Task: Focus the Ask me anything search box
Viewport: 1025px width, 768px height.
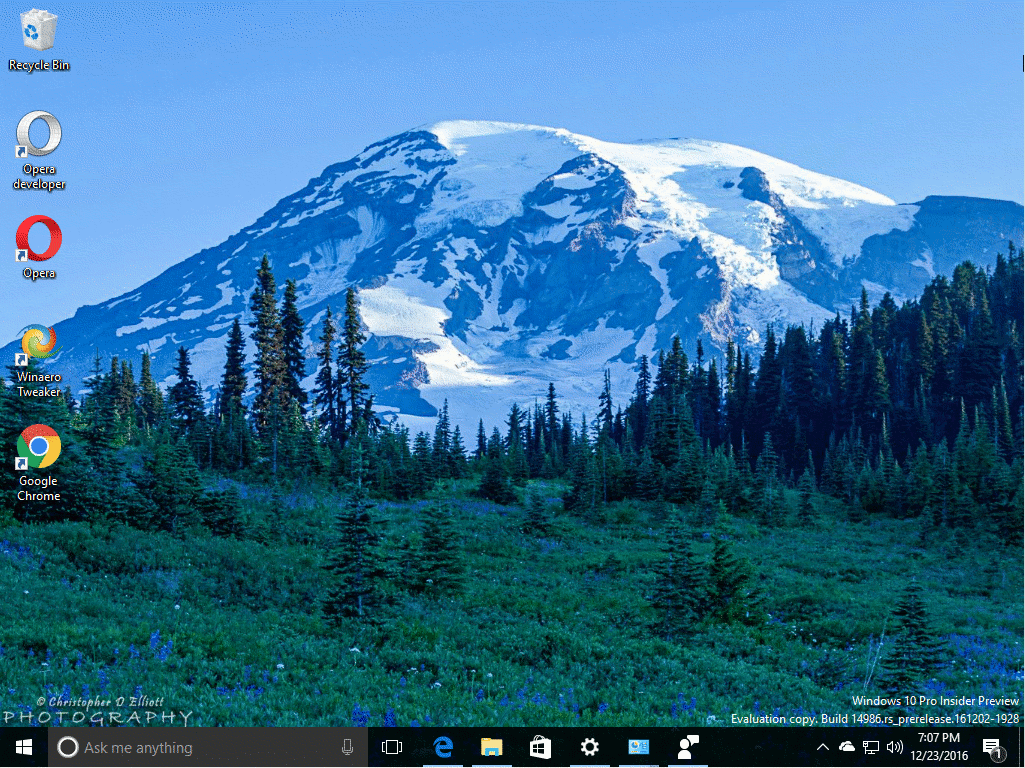Action: coord(208,747)
